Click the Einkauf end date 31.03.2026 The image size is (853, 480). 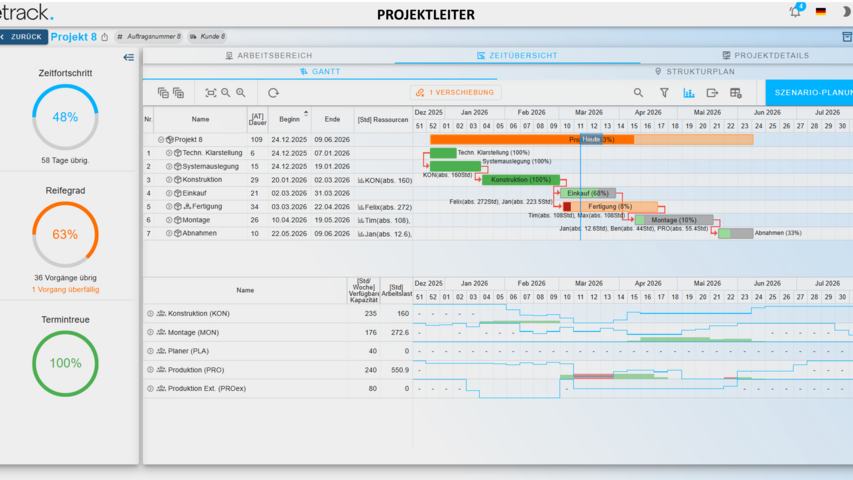click(332, 193)
